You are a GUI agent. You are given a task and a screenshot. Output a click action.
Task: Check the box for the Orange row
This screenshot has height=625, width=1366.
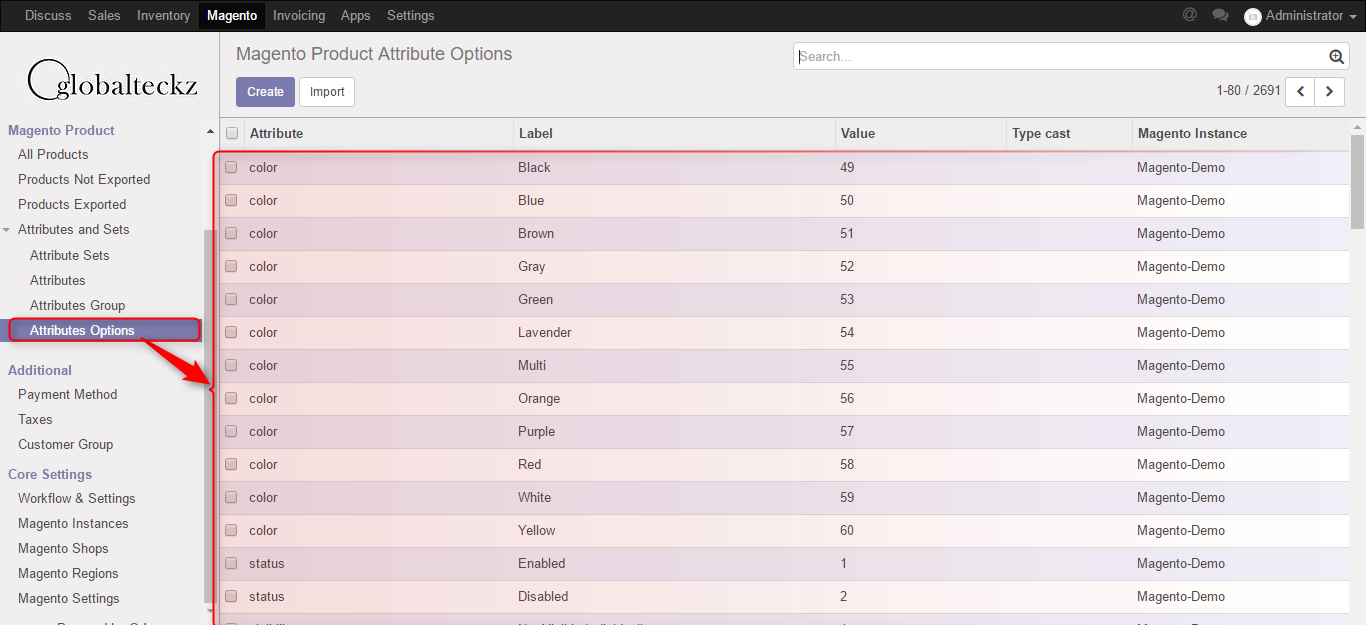point(231,398)
